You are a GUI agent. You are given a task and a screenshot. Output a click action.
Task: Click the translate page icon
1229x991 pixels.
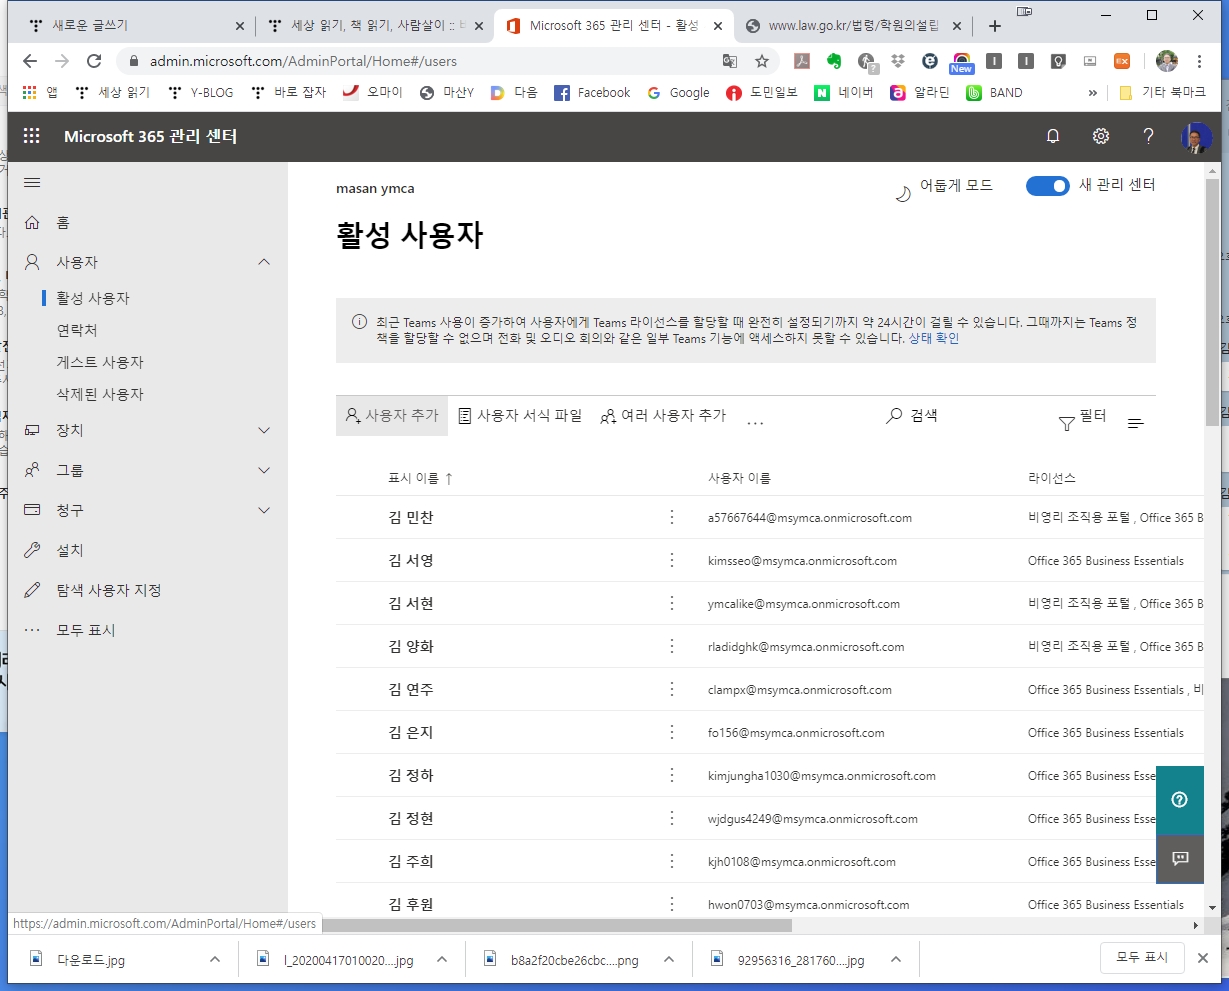point(730,61)
